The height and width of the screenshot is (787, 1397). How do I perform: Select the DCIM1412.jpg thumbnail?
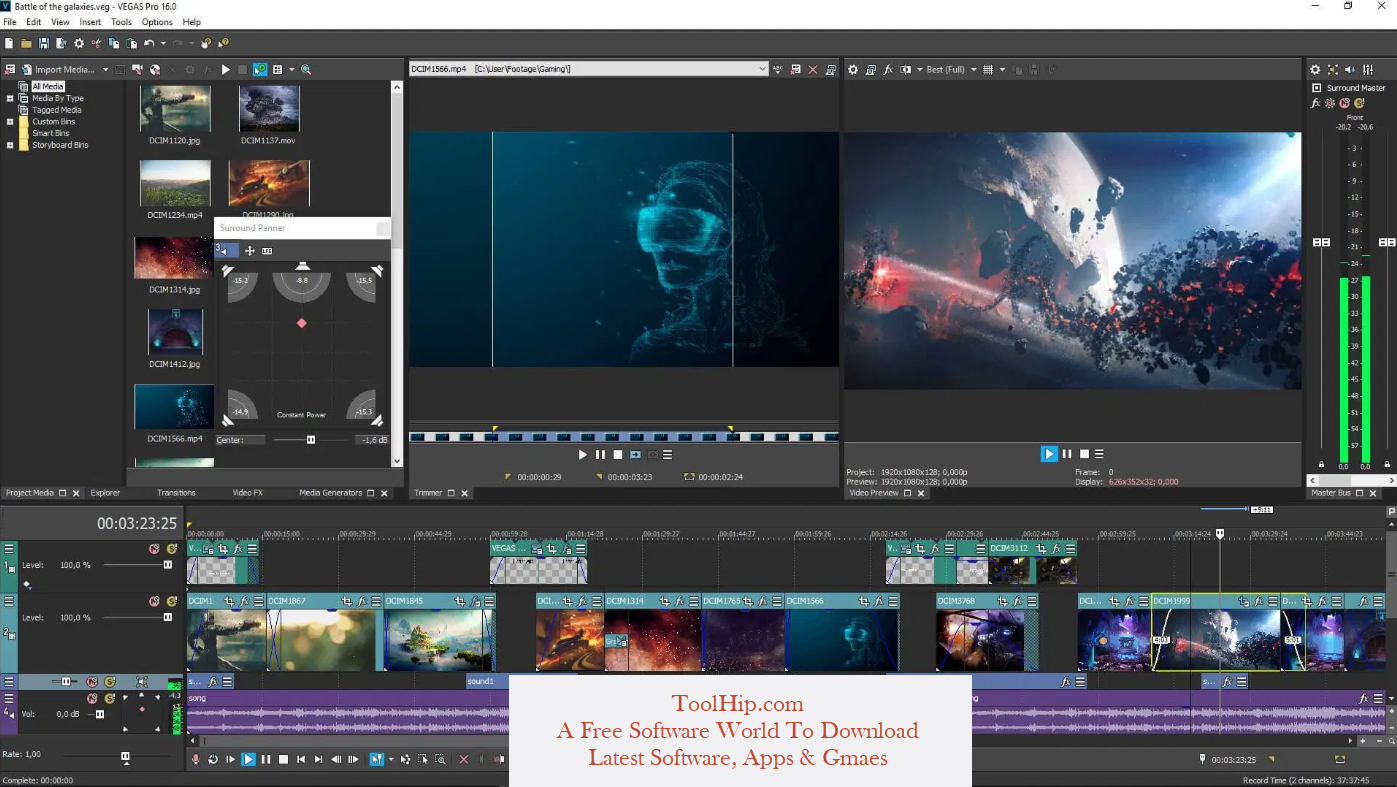[x=175, y=332]
